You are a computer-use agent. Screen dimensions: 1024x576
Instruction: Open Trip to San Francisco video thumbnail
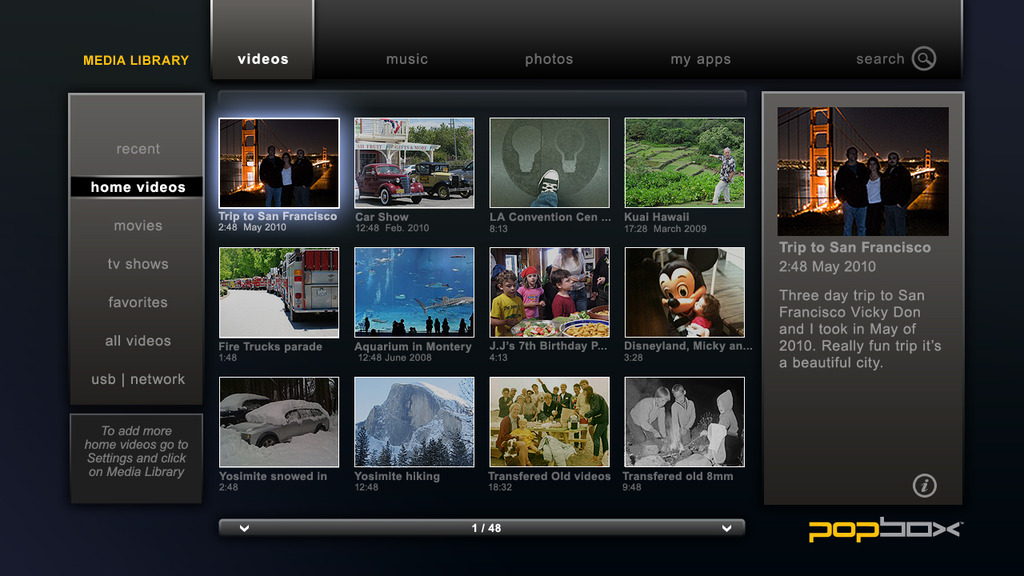point(279,163)
